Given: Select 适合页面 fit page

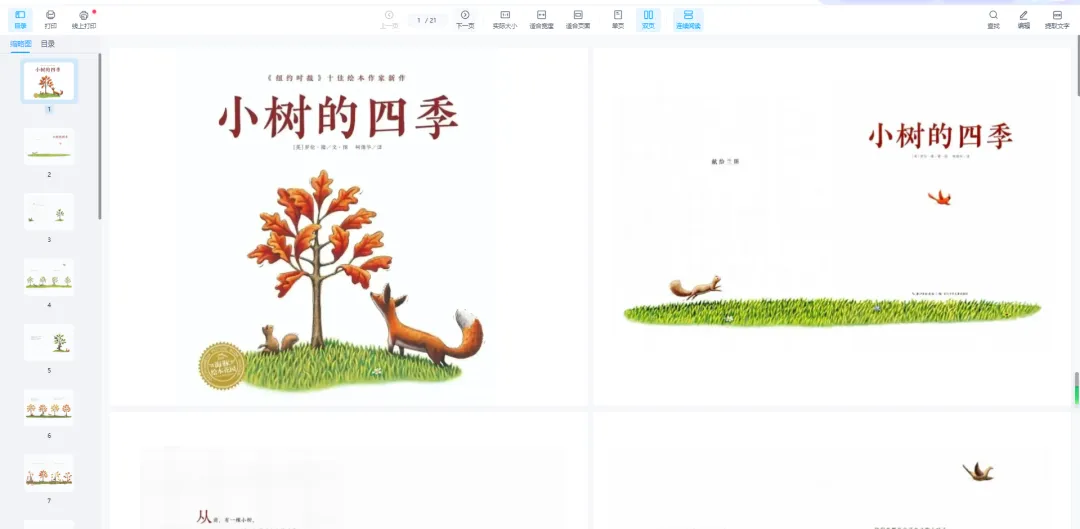Looking at the screenshot, I should point(578,19).
